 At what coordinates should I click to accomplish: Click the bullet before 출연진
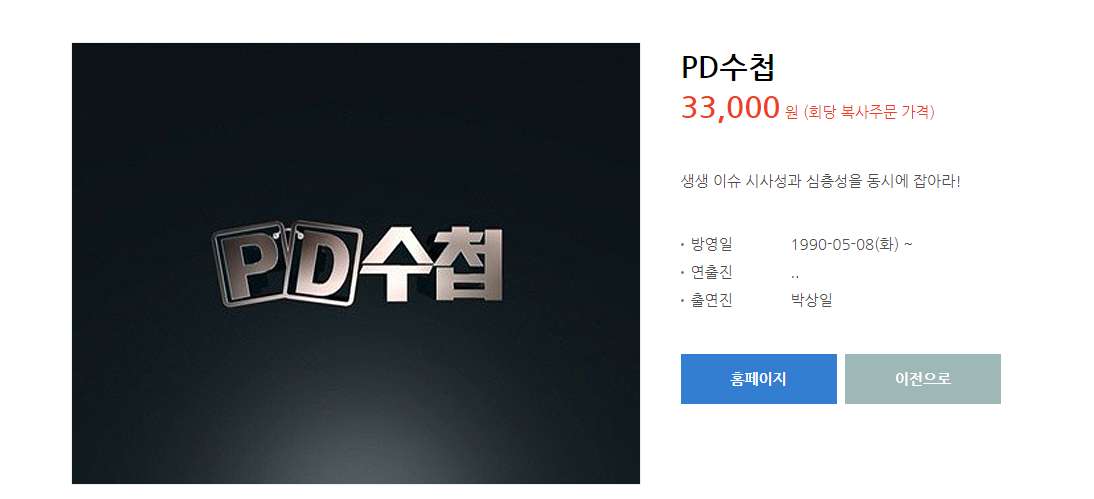(x=682, y=301)
